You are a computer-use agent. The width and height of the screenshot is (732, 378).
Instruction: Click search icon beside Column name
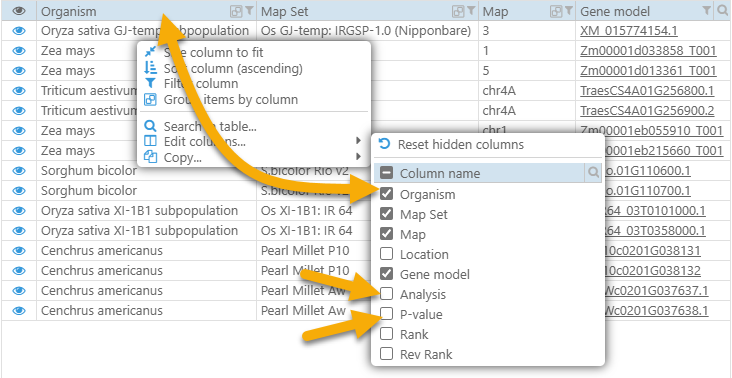[593, 173]
